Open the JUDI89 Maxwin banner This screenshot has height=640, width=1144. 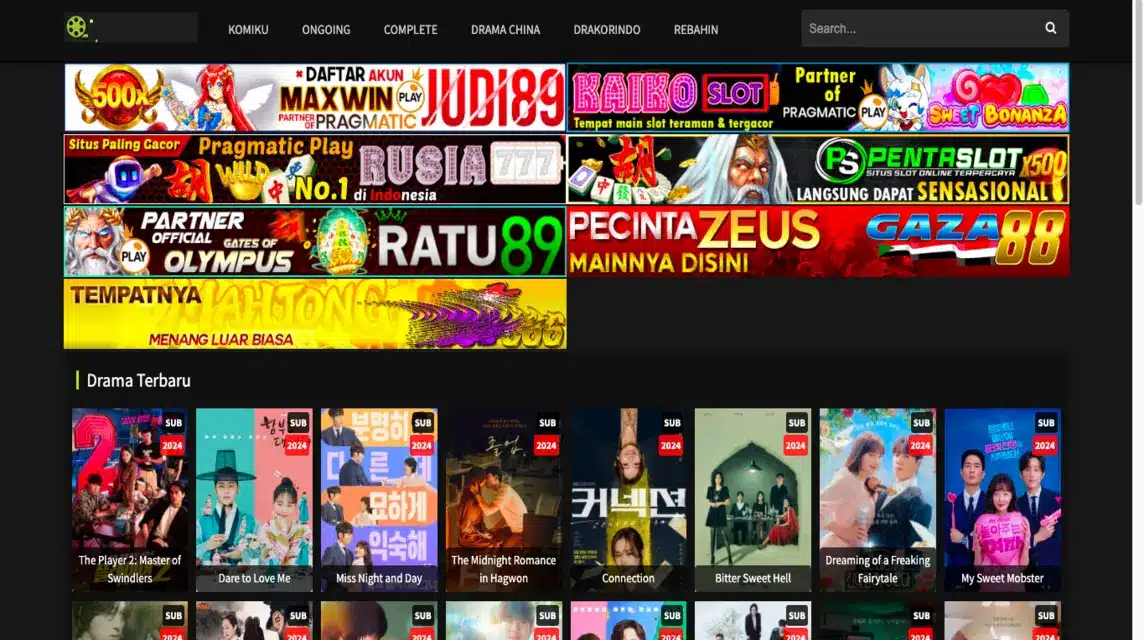click(315, 98)
